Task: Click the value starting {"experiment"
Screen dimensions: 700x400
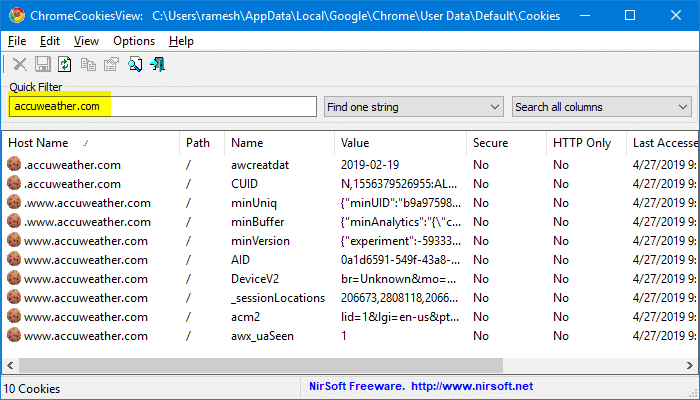Action: (x=400, y=241)
